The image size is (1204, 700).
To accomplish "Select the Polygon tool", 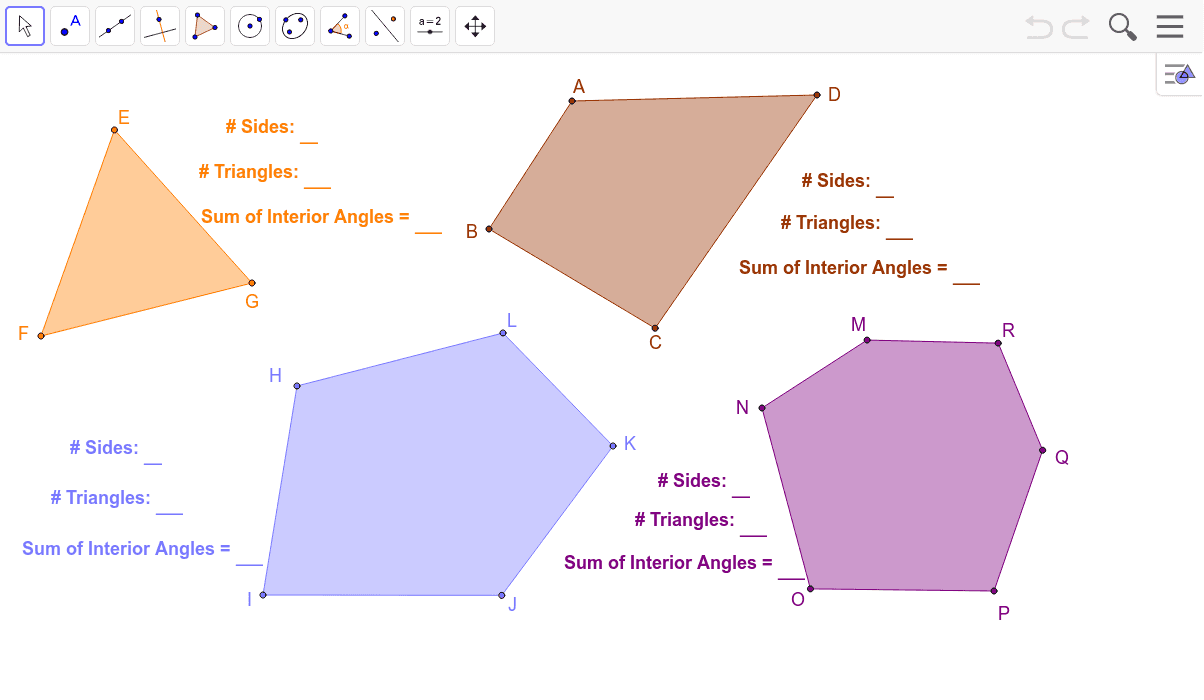I will click(205, 26).
